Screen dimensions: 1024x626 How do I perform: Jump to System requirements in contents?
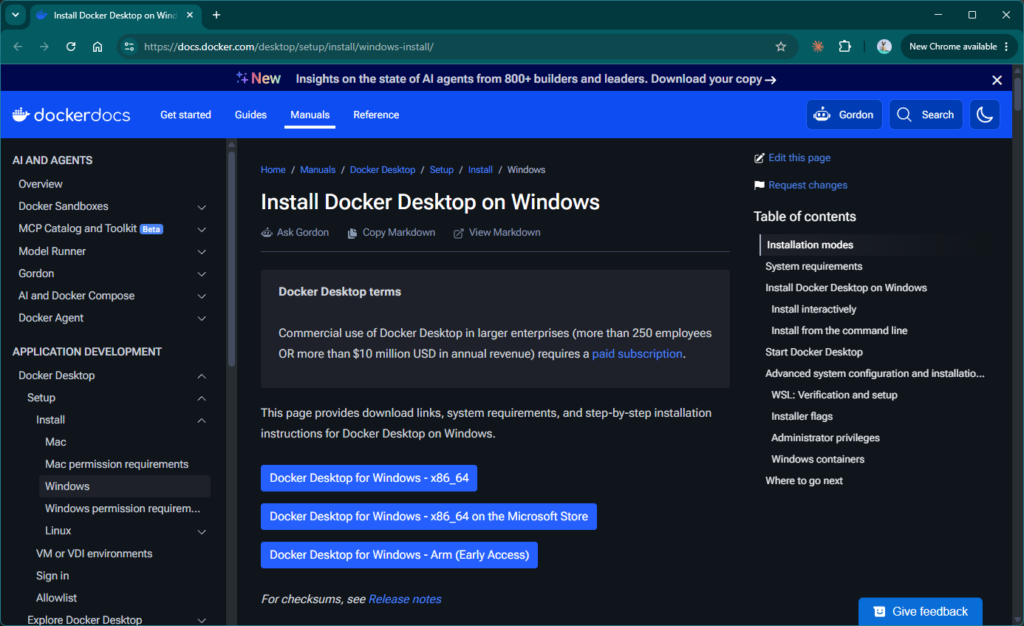814,266
